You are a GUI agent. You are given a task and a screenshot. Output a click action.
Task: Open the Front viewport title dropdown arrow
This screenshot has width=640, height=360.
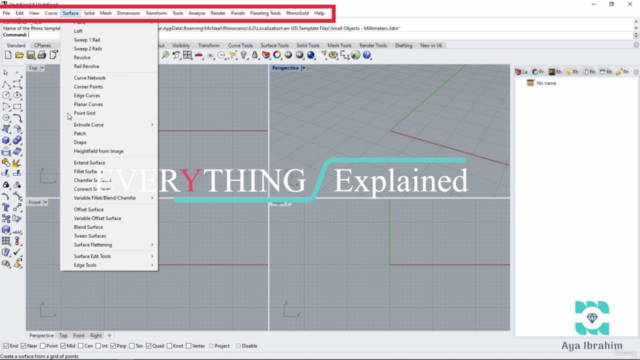[45, 202]
